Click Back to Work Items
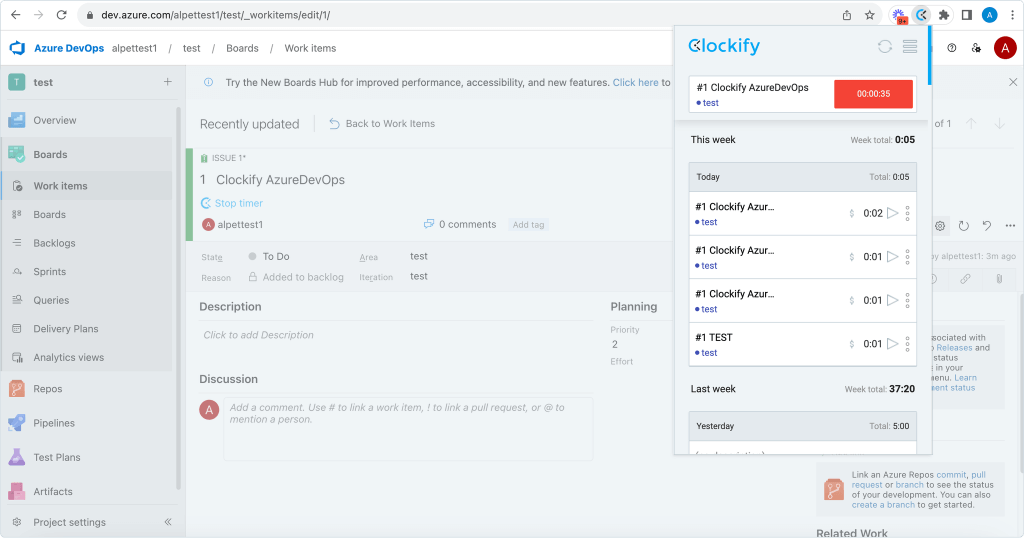Image resolution: width=1024 pixels, height=538 pixels. [382, 123]
